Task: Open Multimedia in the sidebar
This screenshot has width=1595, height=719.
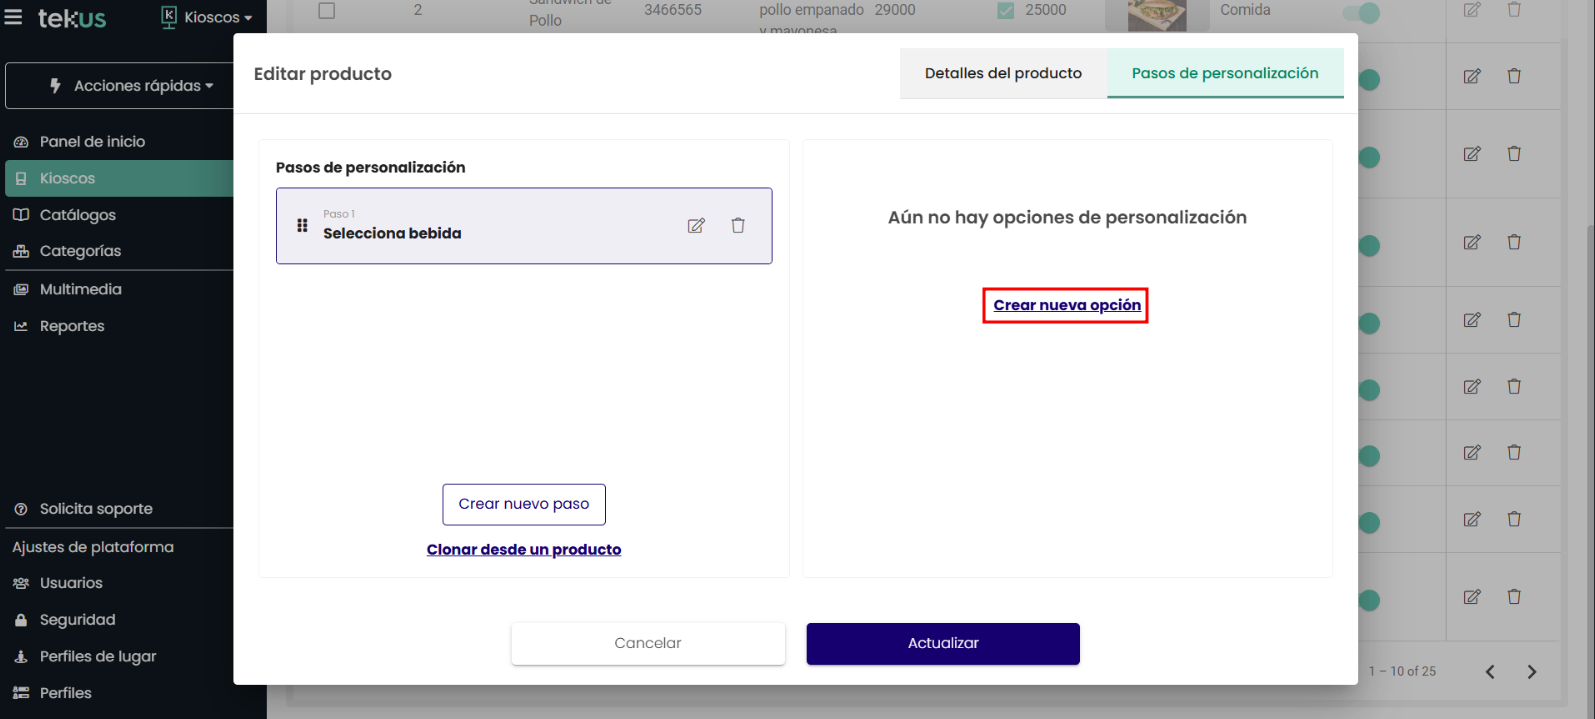Action: [x=80, y=289]
